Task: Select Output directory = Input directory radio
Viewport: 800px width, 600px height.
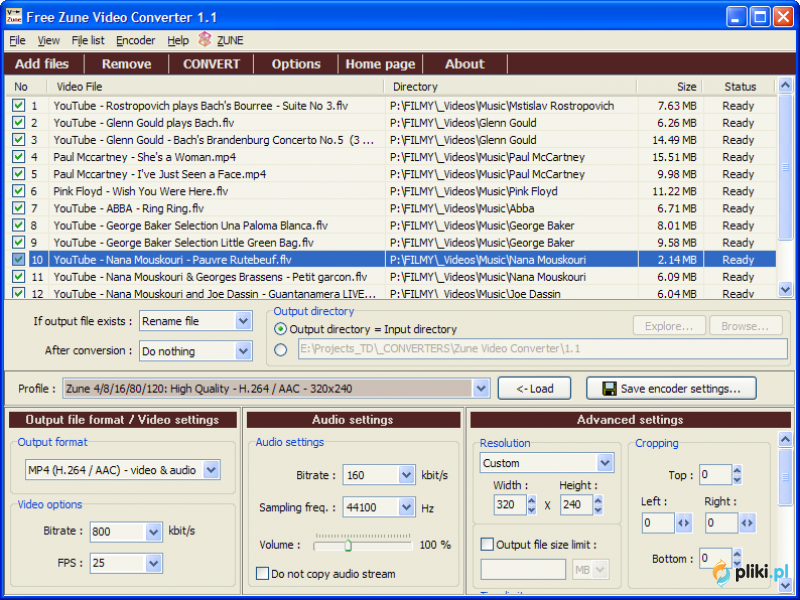Action: coord(280,329)
